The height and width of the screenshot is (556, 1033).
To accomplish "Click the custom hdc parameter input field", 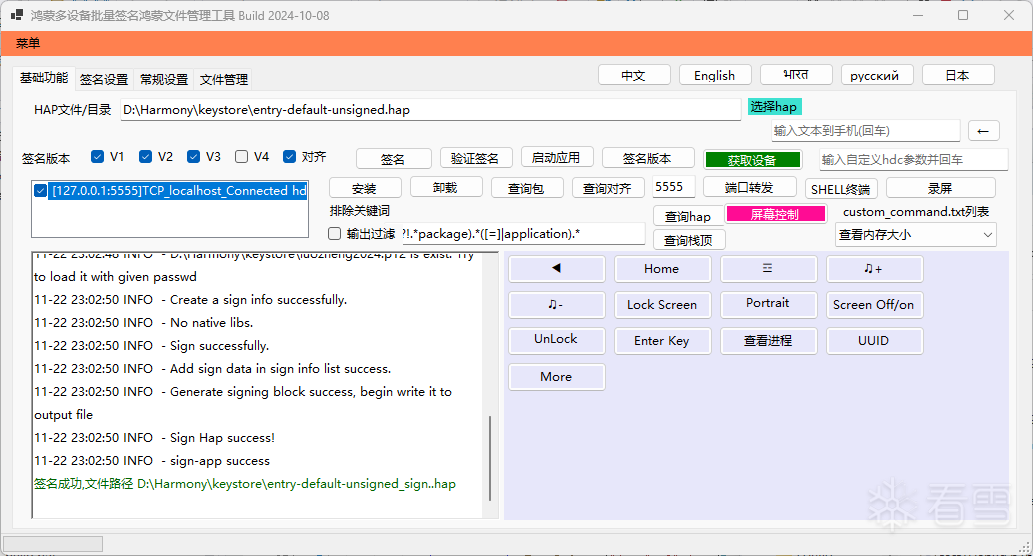I will [914, 159].
